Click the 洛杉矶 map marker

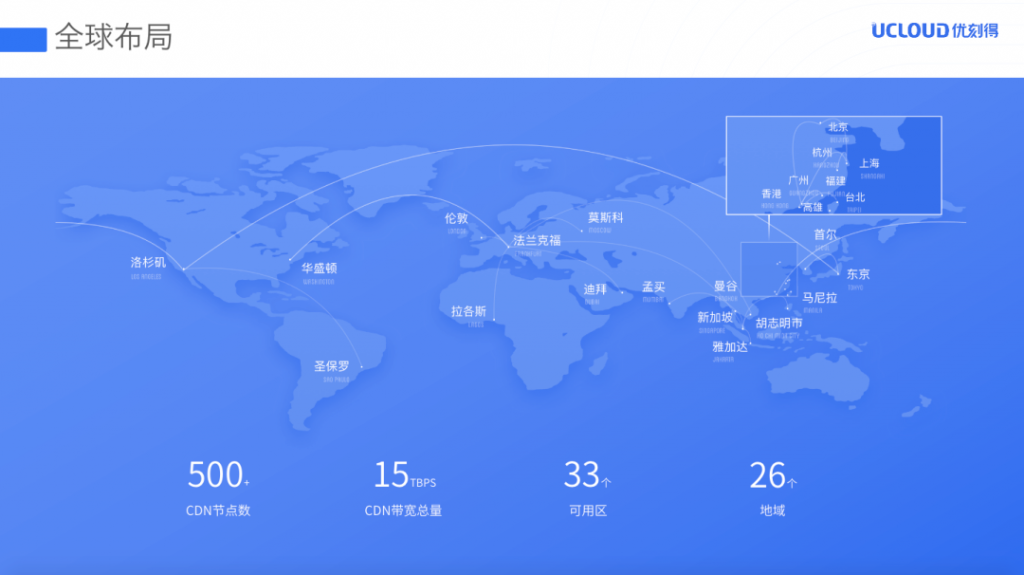point(146,263)
